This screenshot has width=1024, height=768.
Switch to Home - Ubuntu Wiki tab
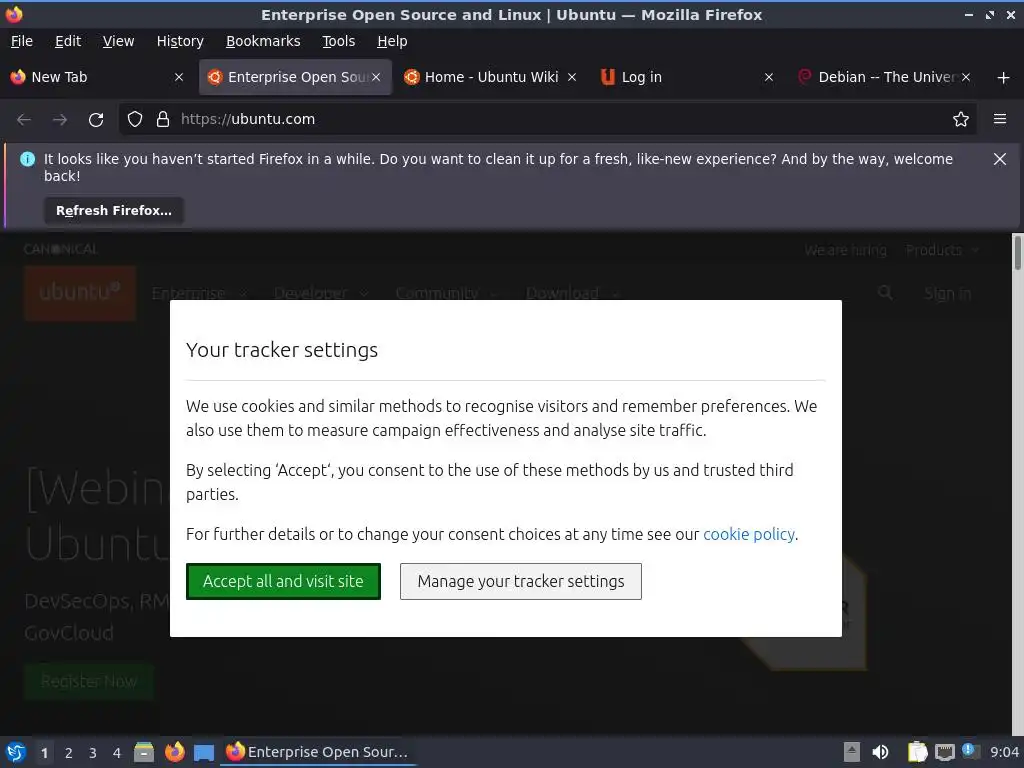tap(490, 77)
